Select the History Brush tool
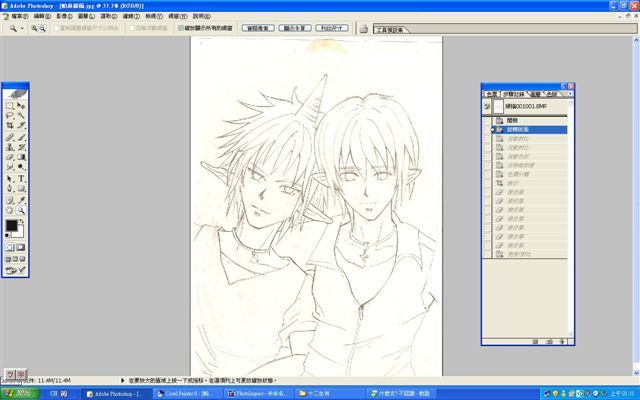The width and height of the screenshot is (640, 400). tap(21, 147)
